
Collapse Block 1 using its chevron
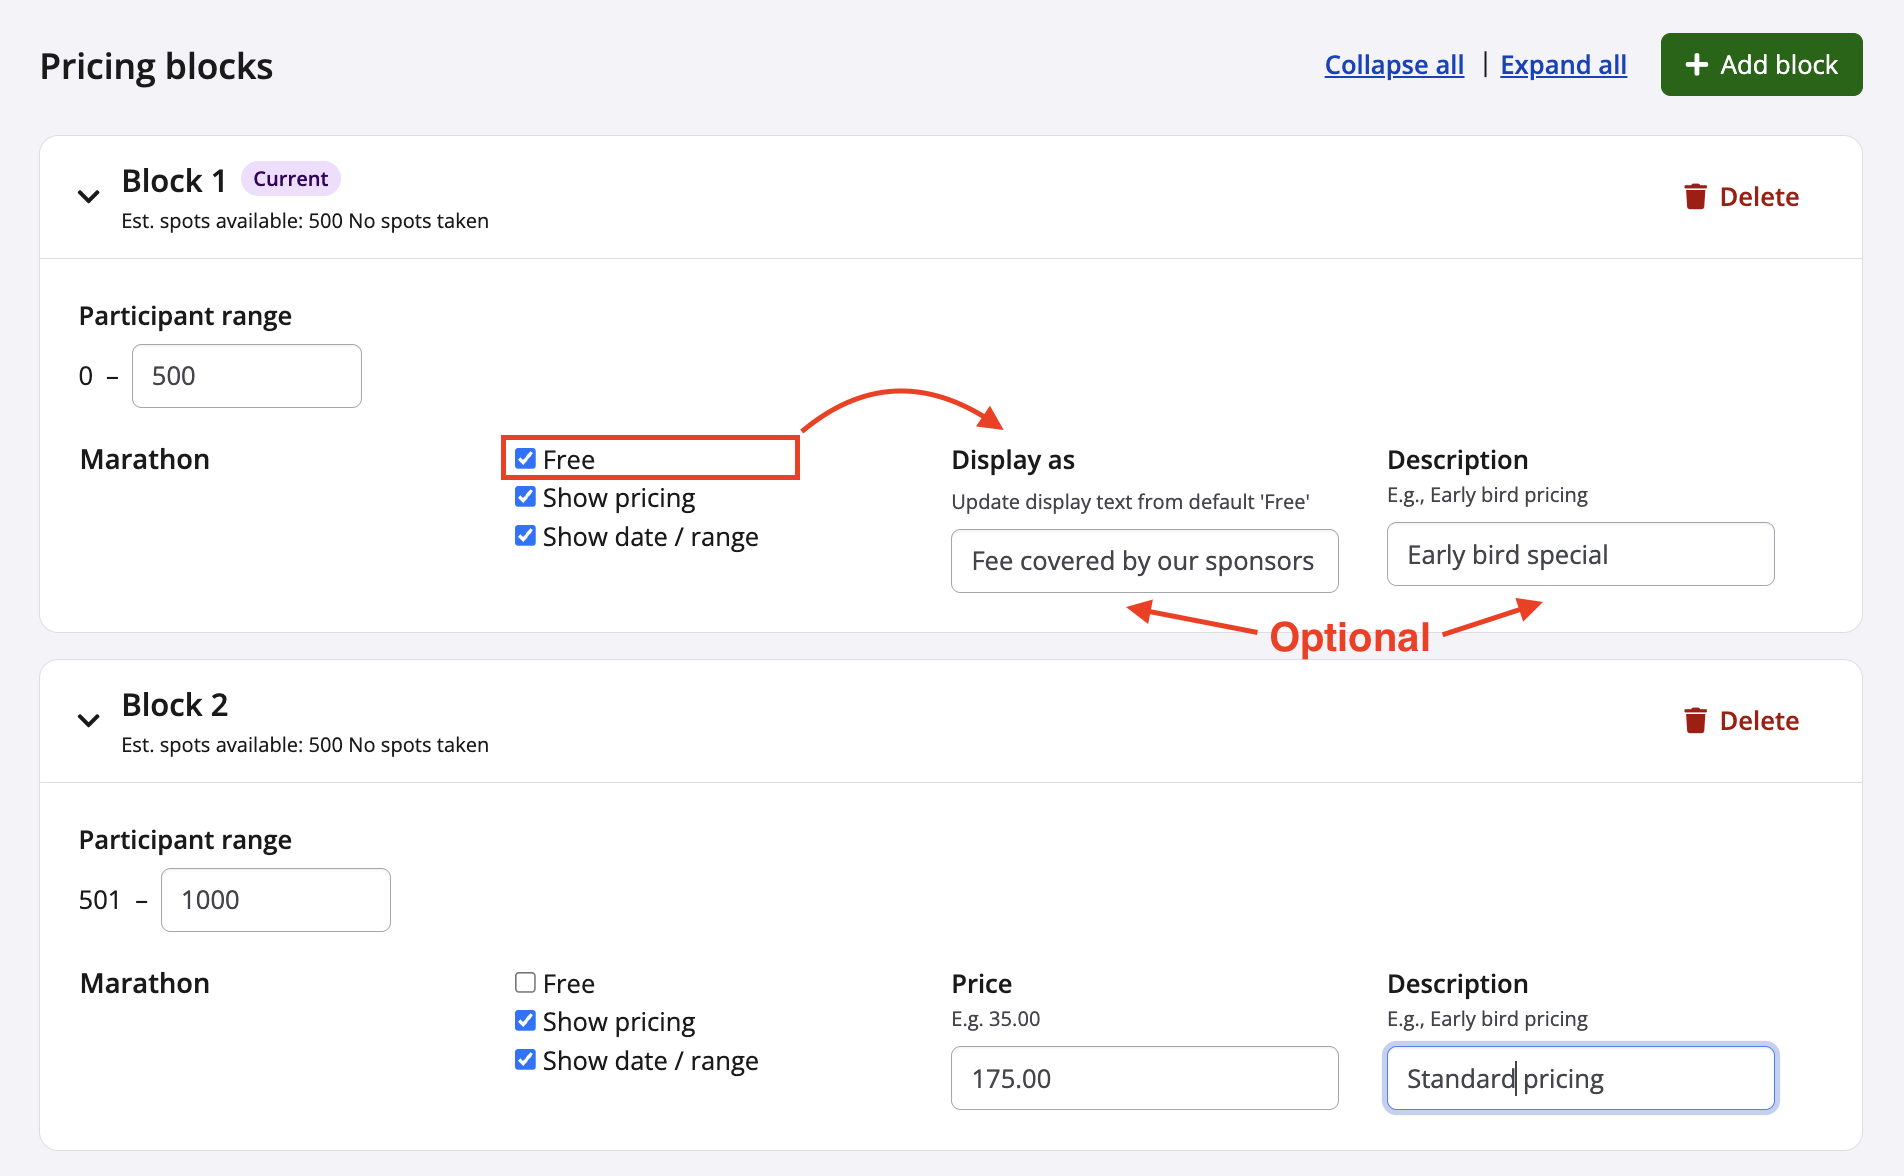point(89,197)
